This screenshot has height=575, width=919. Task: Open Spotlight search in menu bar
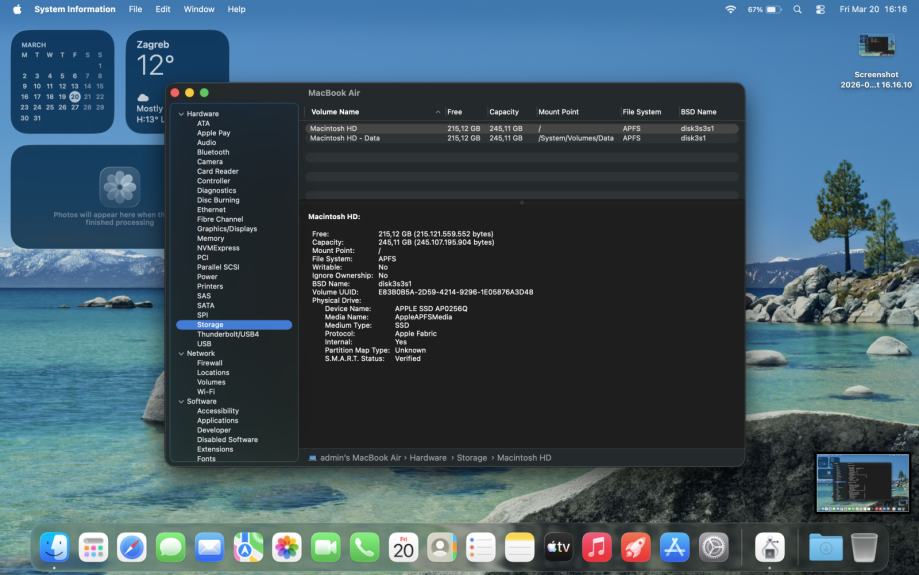(797, 9)
